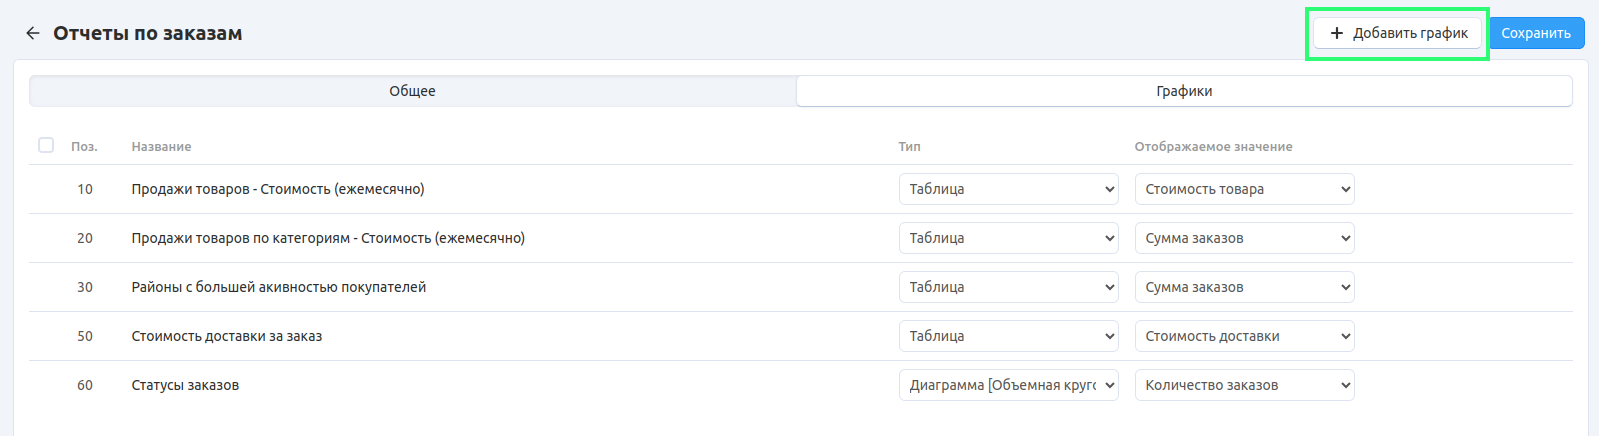Click the Добавить график button
Screen dimensions: 1599x436
[1397, 33]
